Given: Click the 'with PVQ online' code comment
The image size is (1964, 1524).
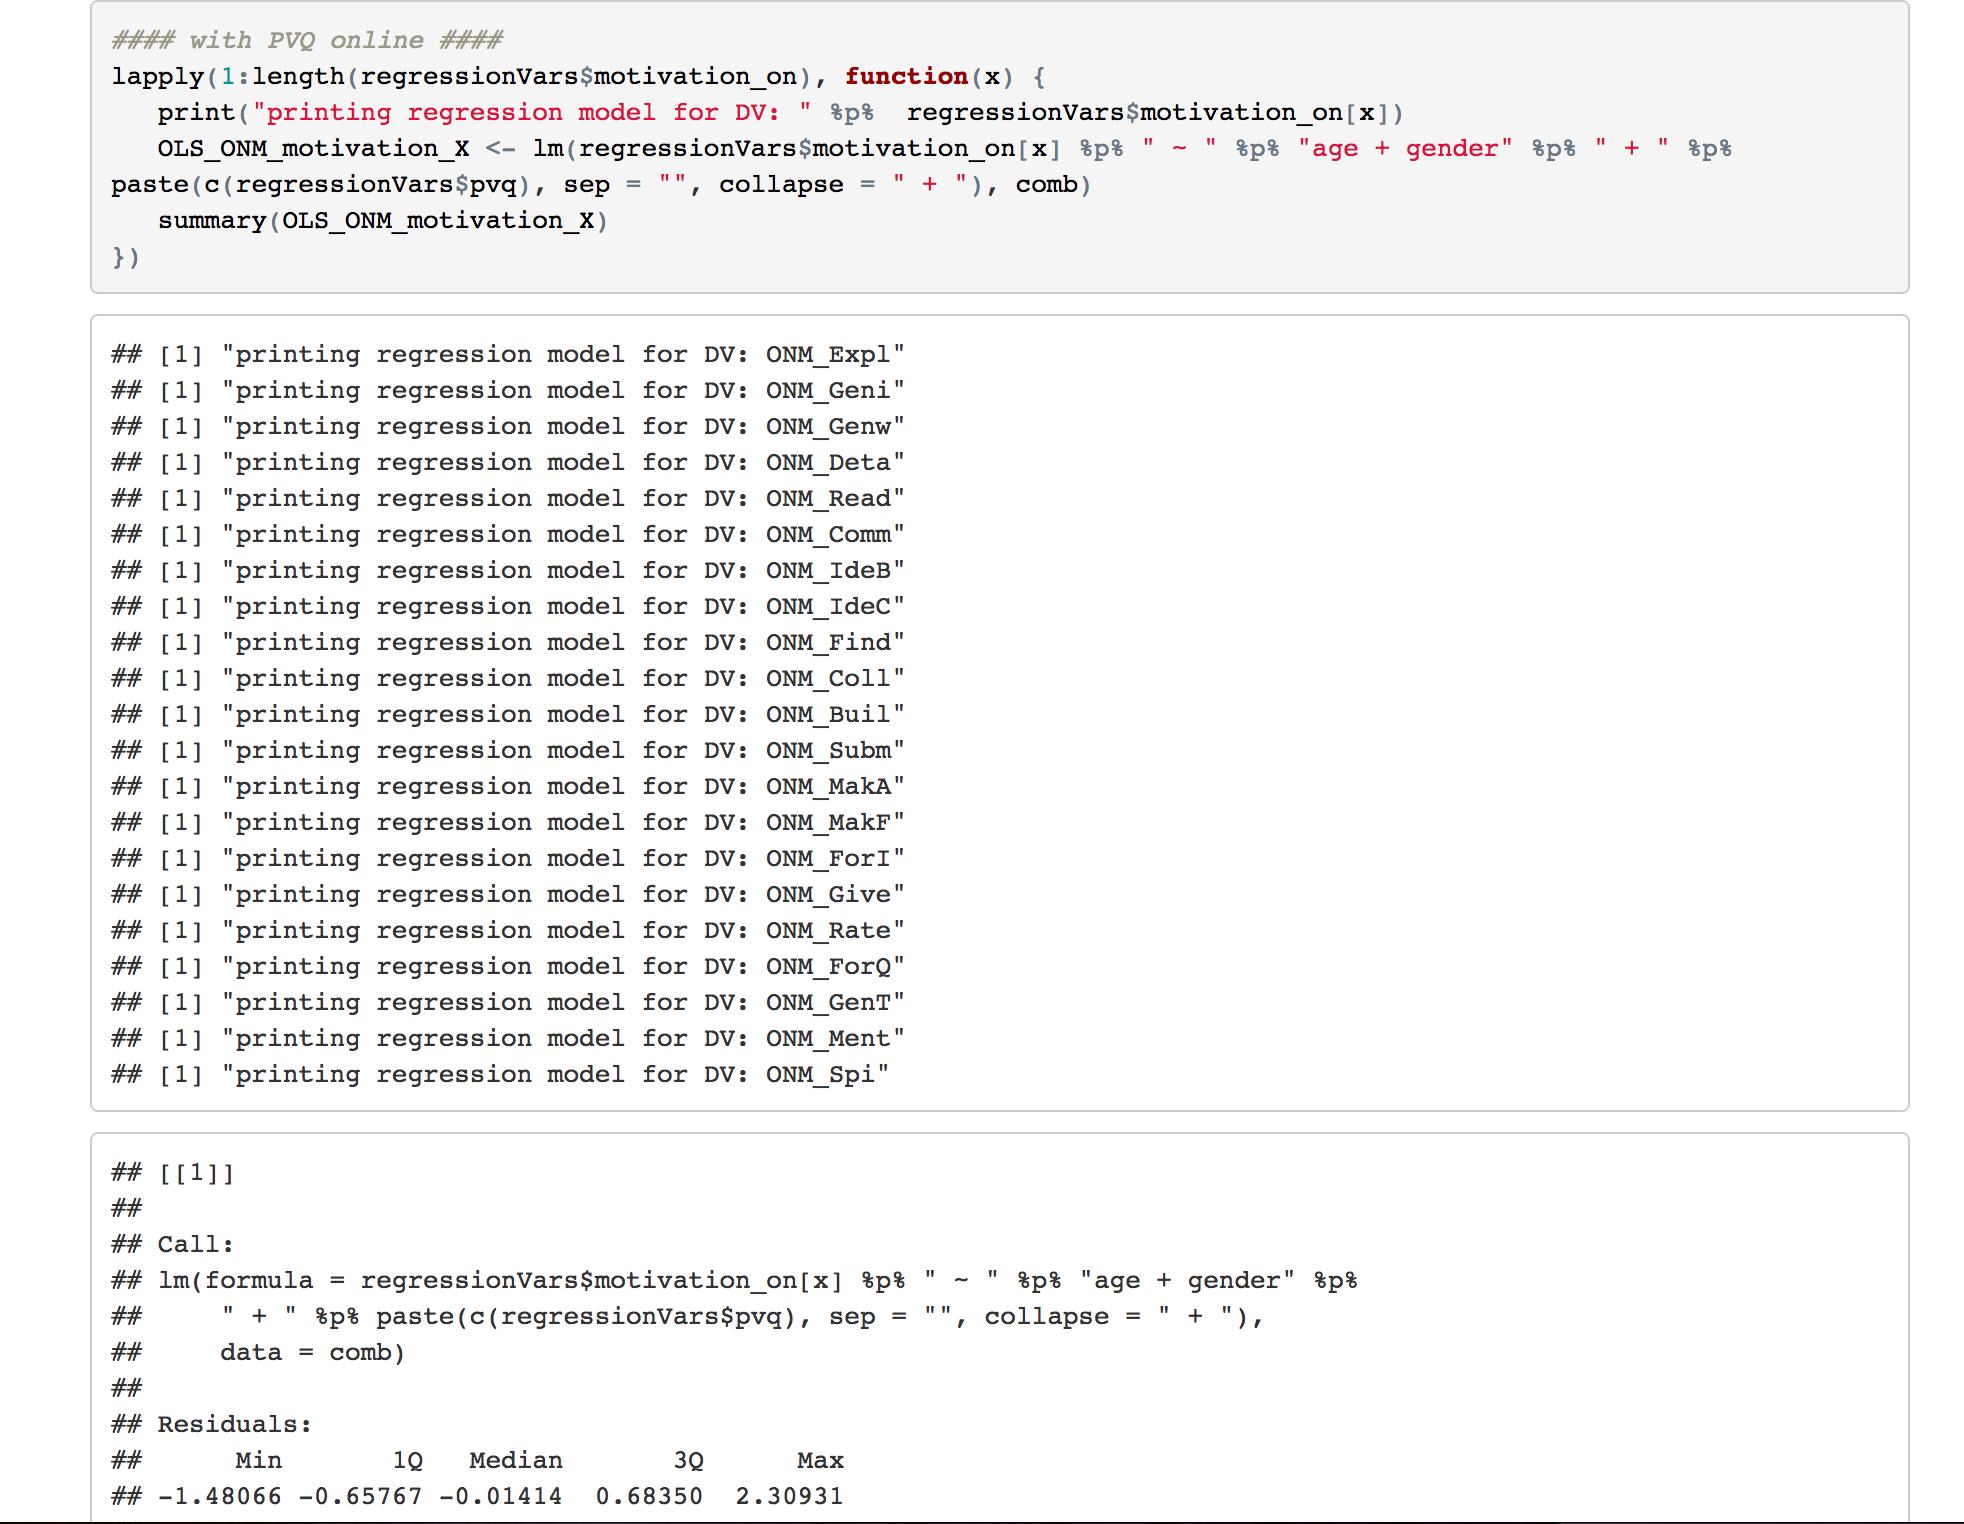Looking at the screenshot, I should [307, 40].
